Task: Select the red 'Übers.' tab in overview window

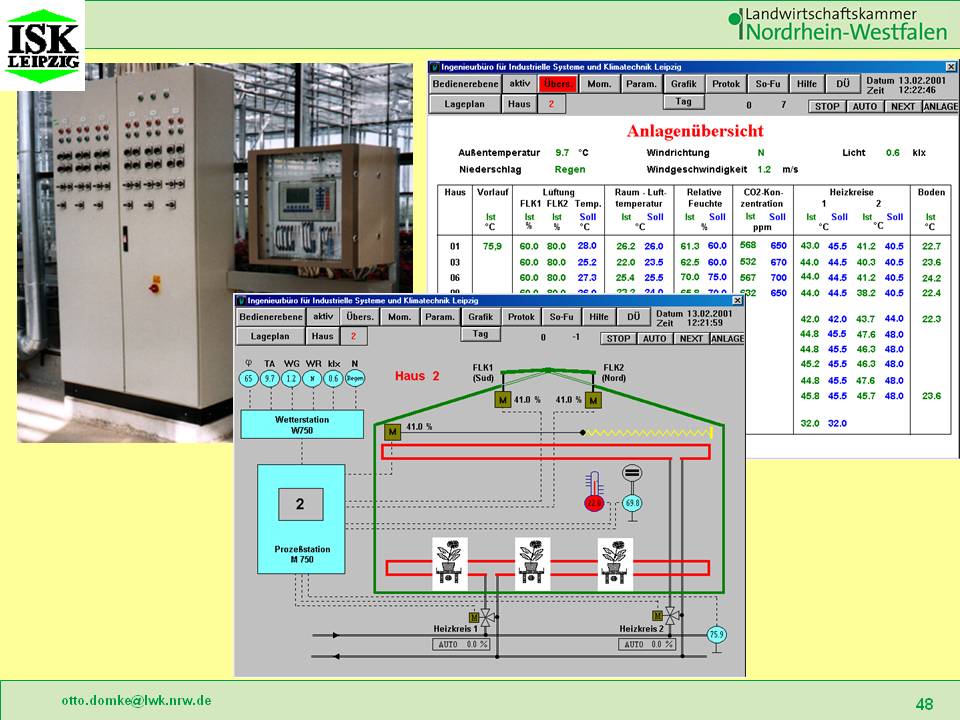Action: pyautogui.click(x=557, y=84)
